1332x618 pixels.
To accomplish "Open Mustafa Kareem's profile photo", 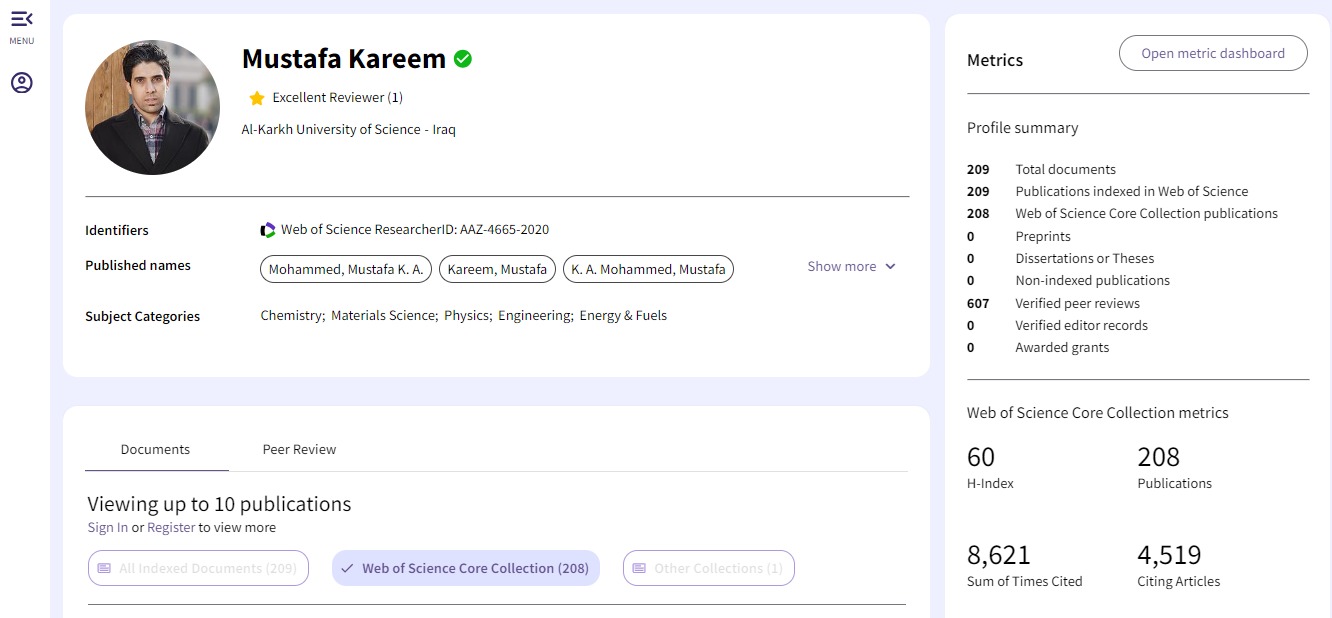I will pyautogui.click(x=153, y=108).
